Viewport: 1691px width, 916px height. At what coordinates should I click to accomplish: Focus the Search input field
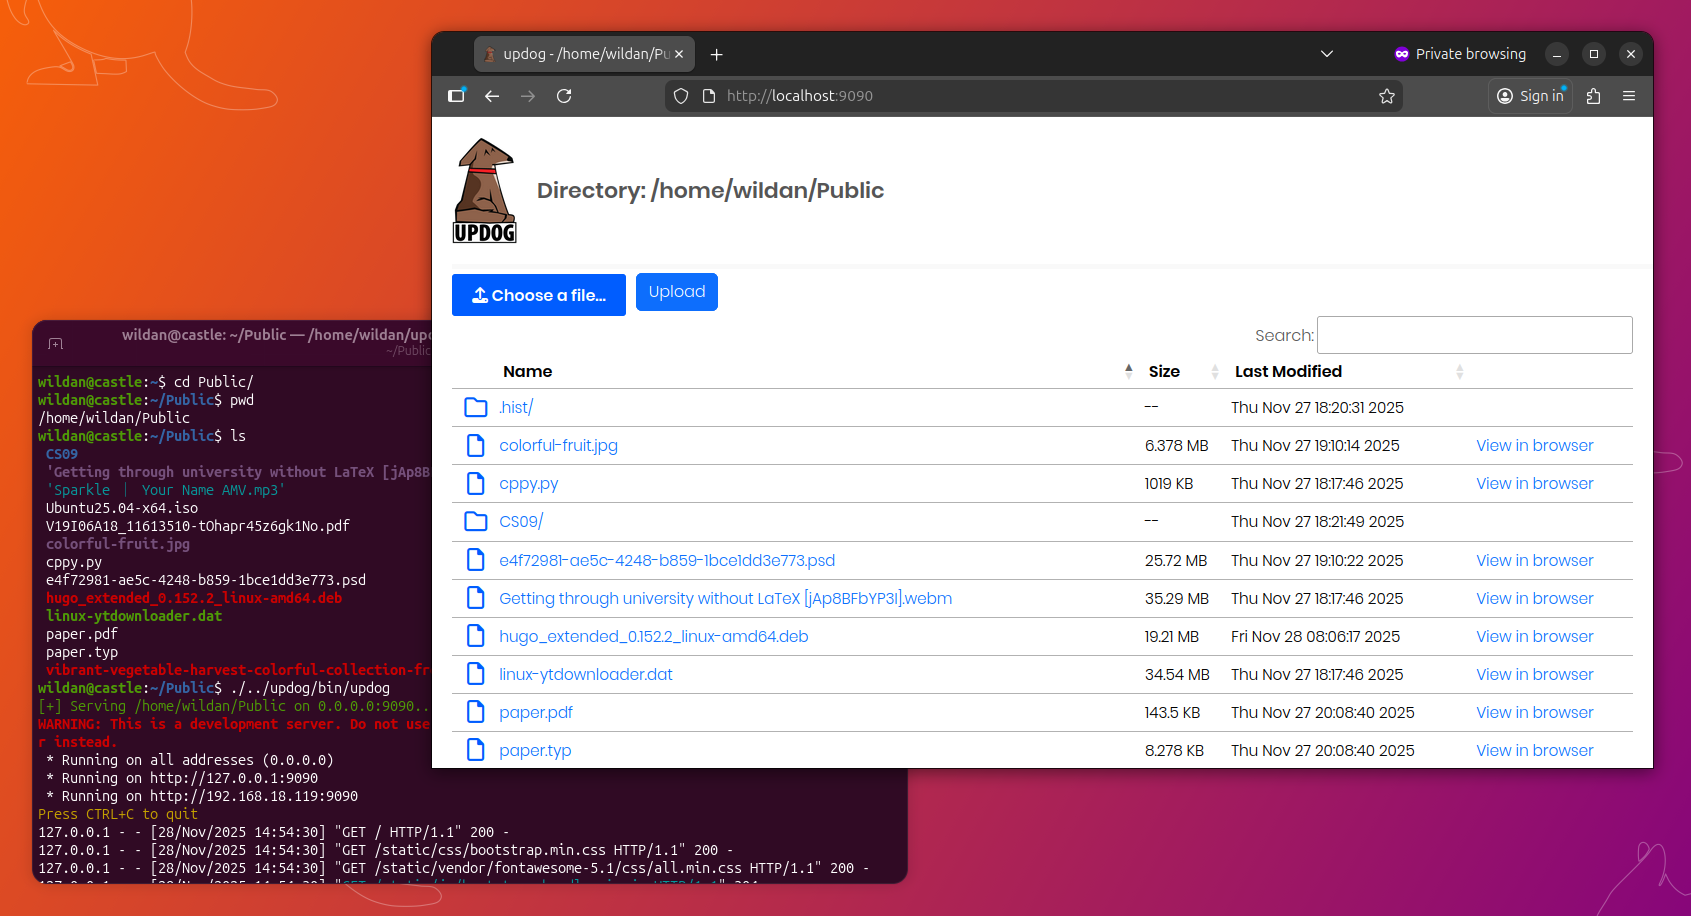click(x=1474, y=335)
